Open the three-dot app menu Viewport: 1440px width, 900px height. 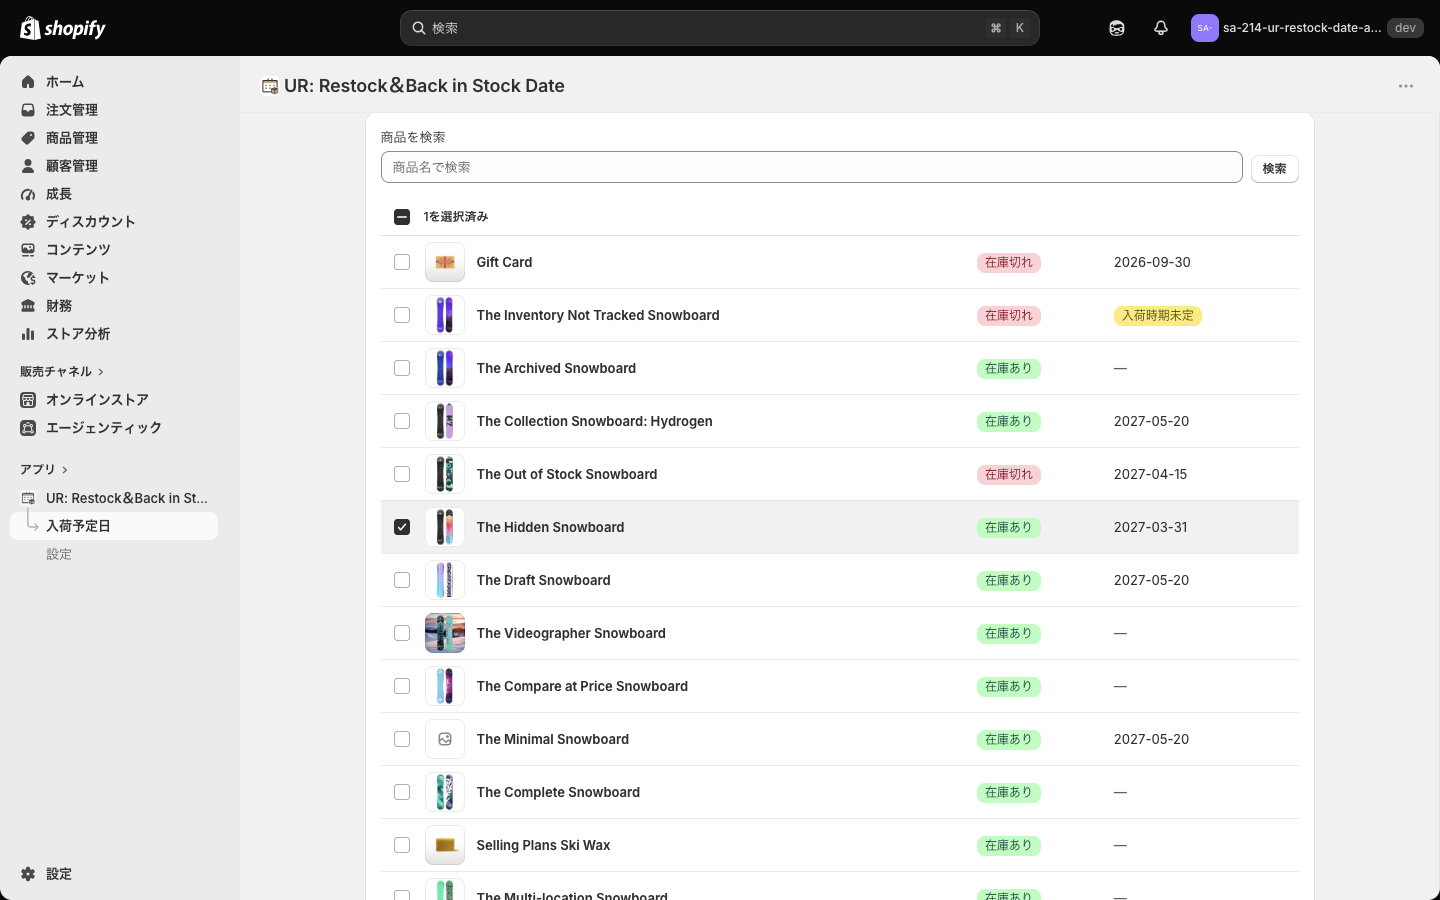[1406, 86]
